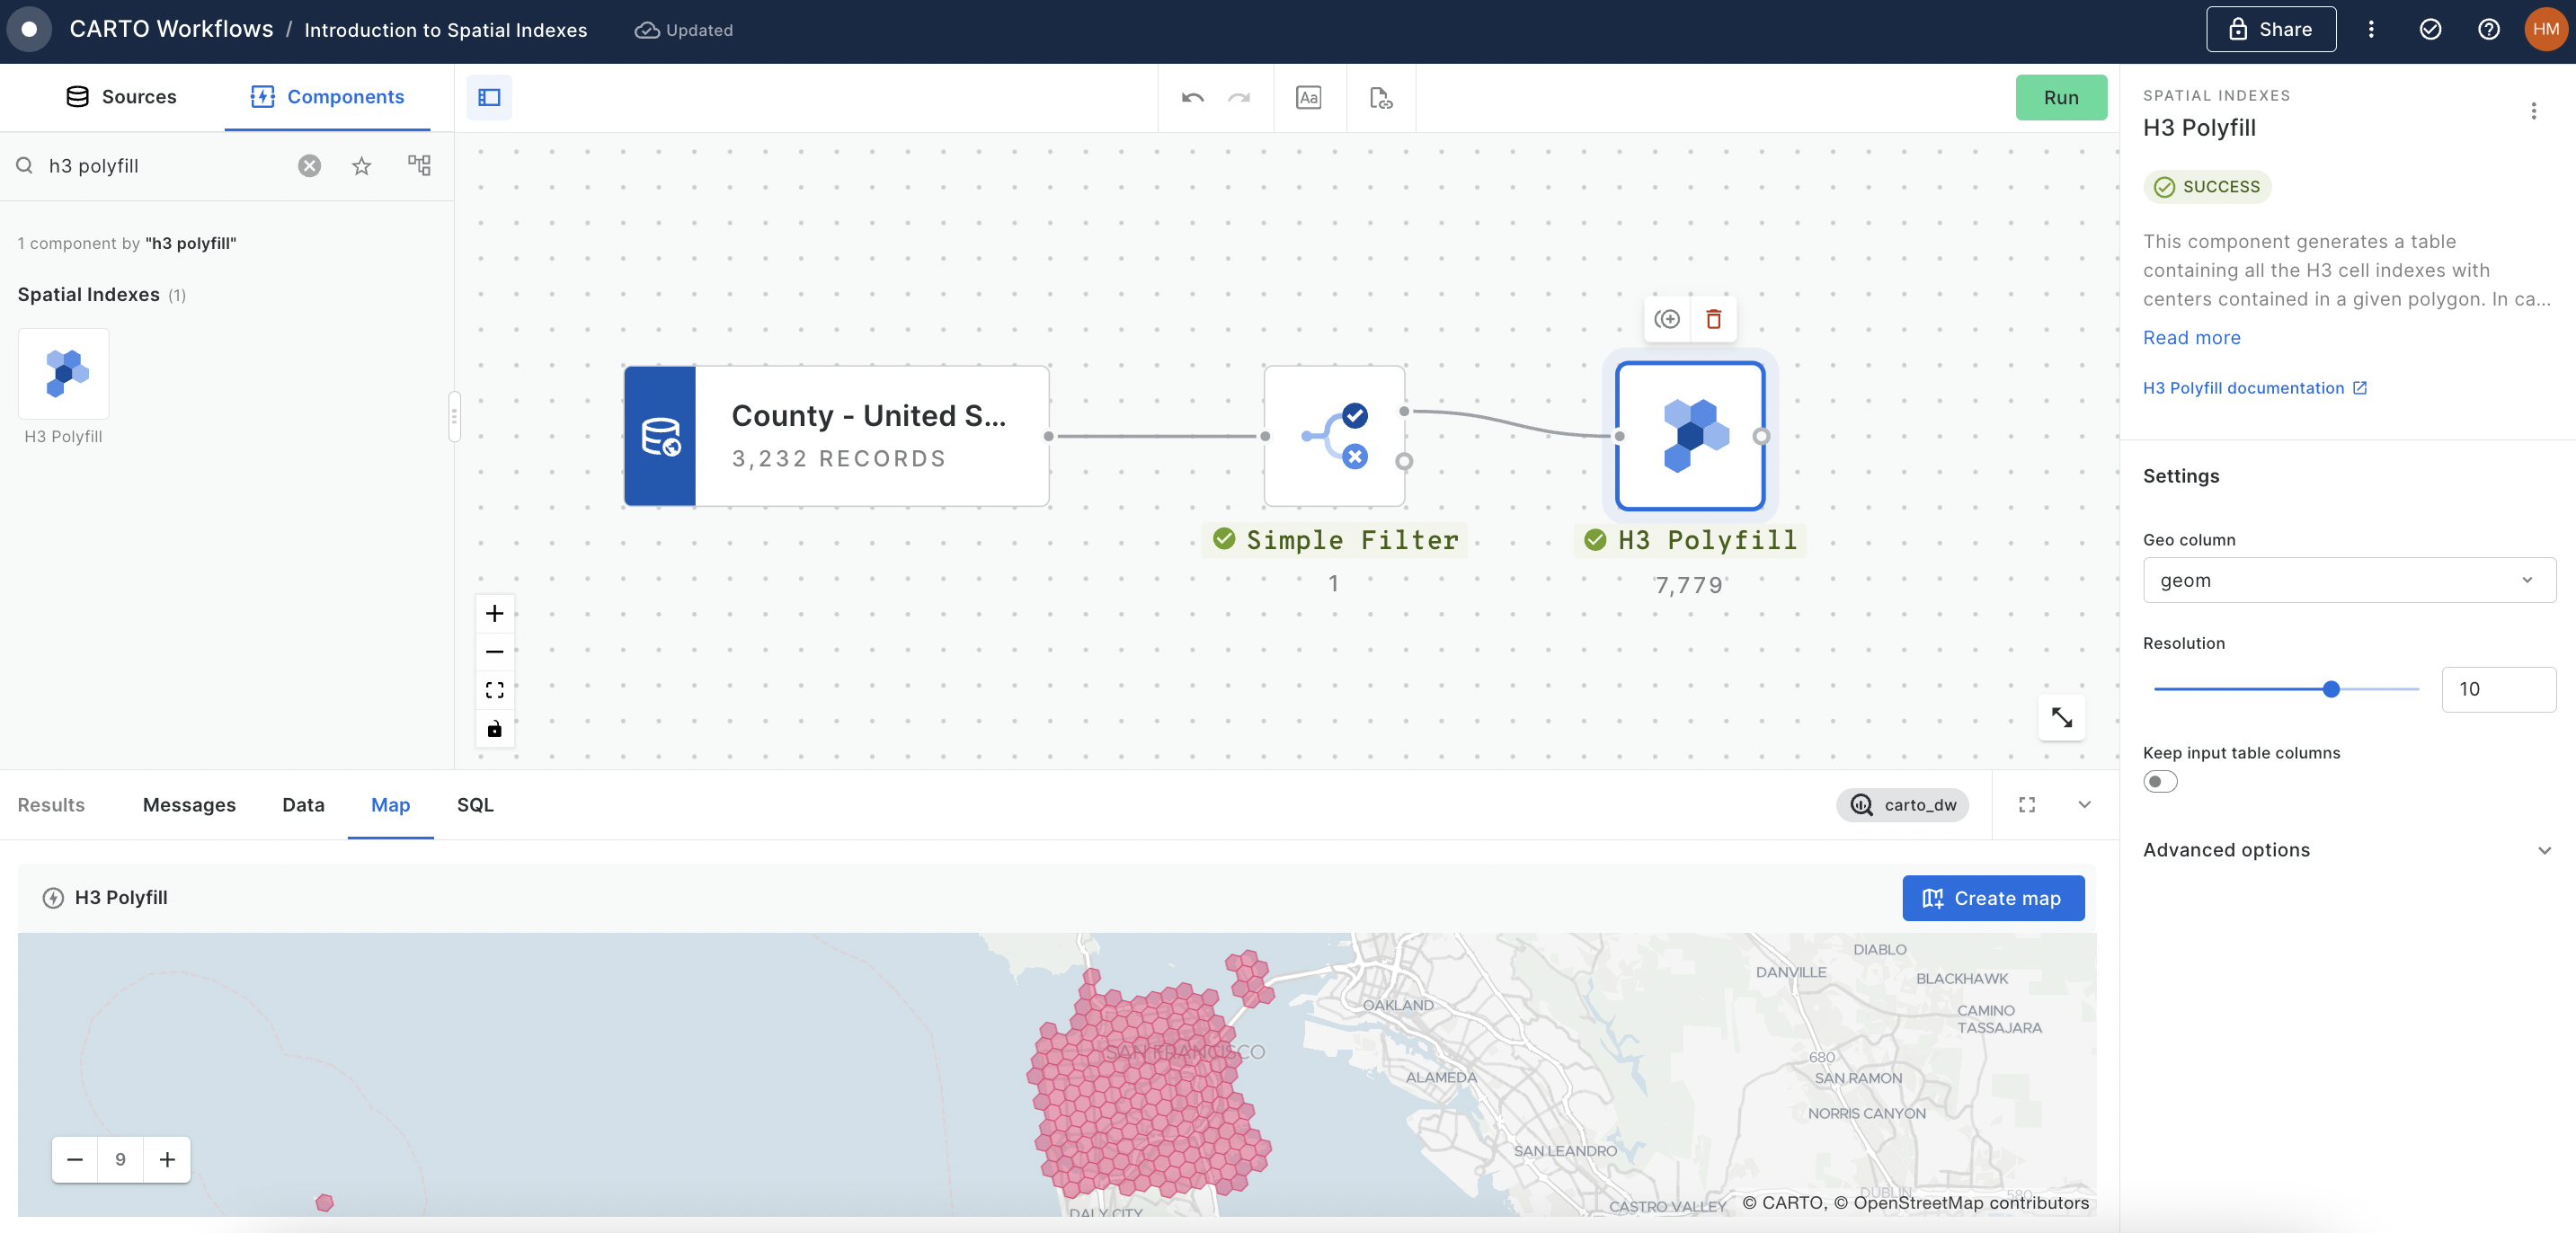Click the redo arrow
The height and width of the screenshot is (1233, 2576).
tap(1239, 97)
